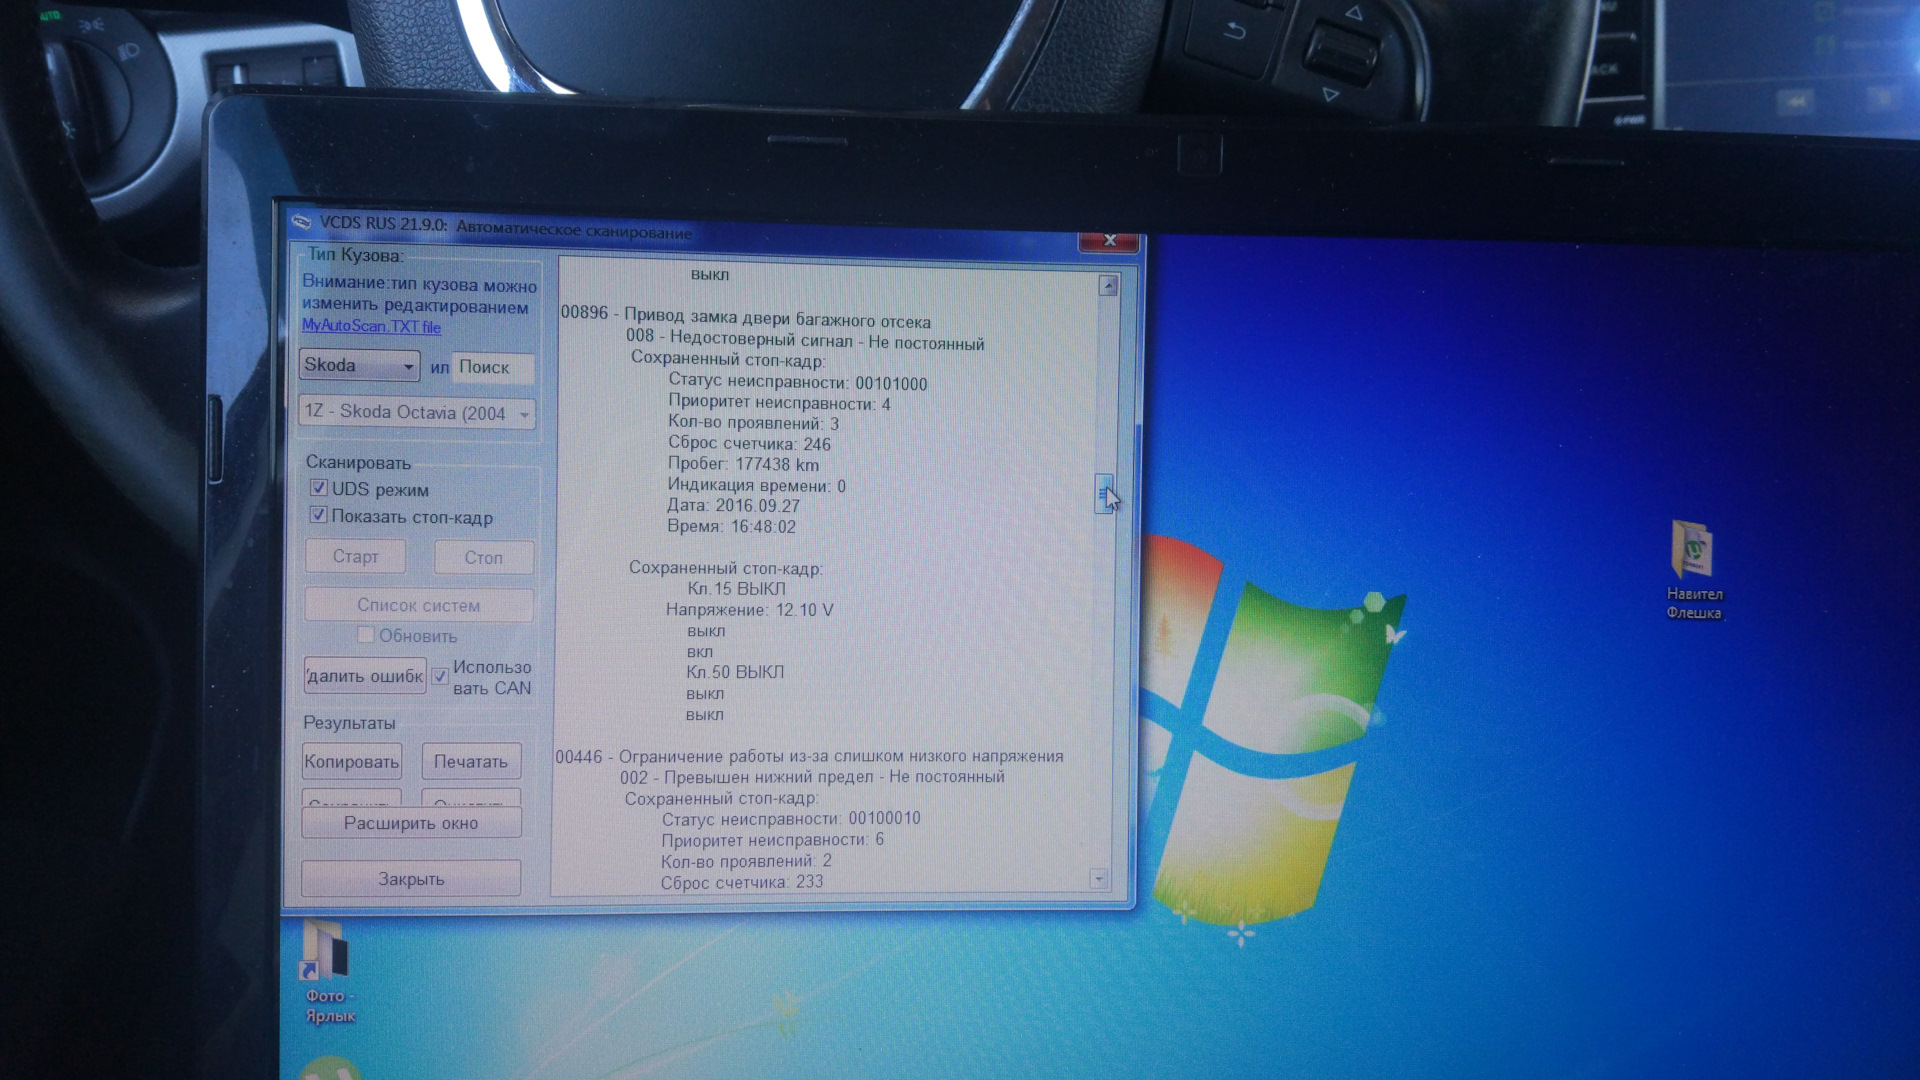1920x1080 pixels.
Task: Click the Расширить окно button
Action: [411, 823]
